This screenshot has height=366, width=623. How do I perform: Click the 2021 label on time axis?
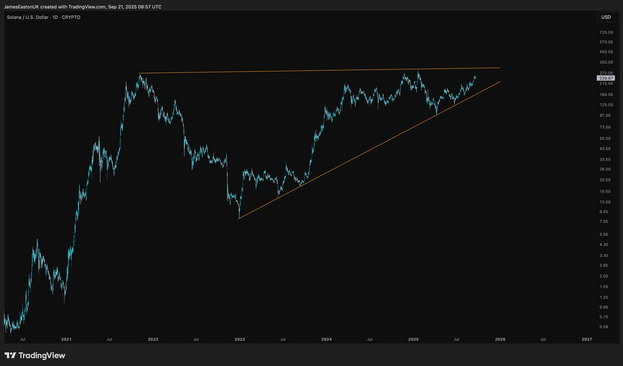tap(66, 339)
